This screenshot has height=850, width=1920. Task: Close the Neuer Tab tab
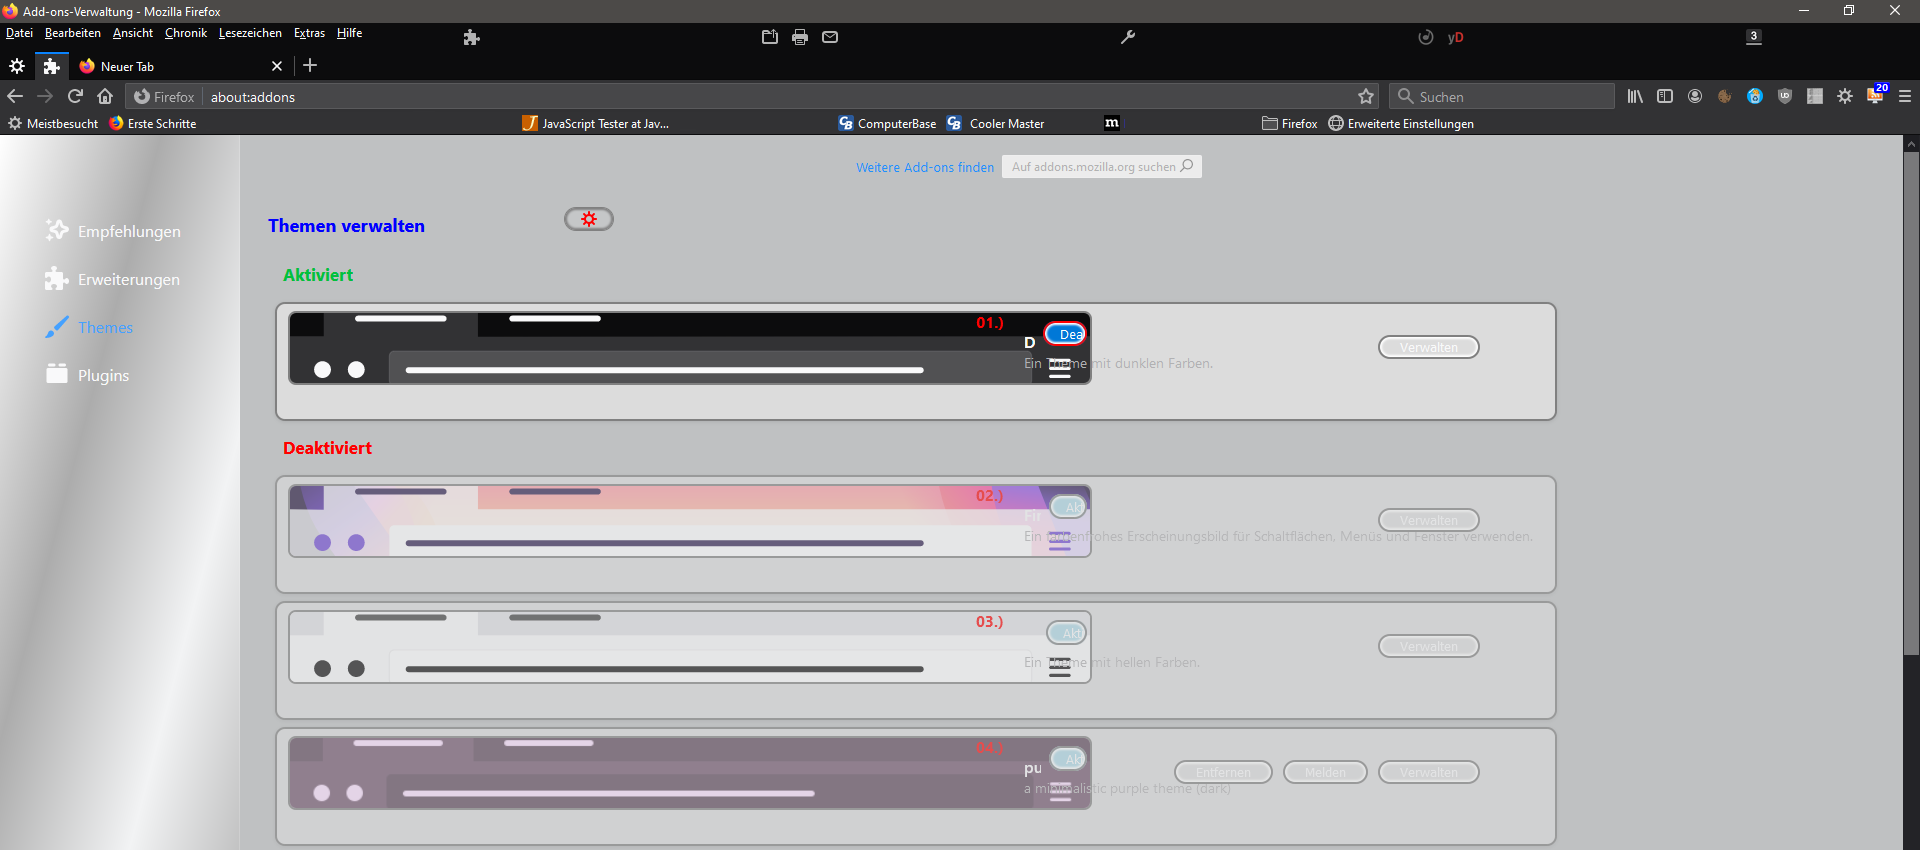click(277, 66)
